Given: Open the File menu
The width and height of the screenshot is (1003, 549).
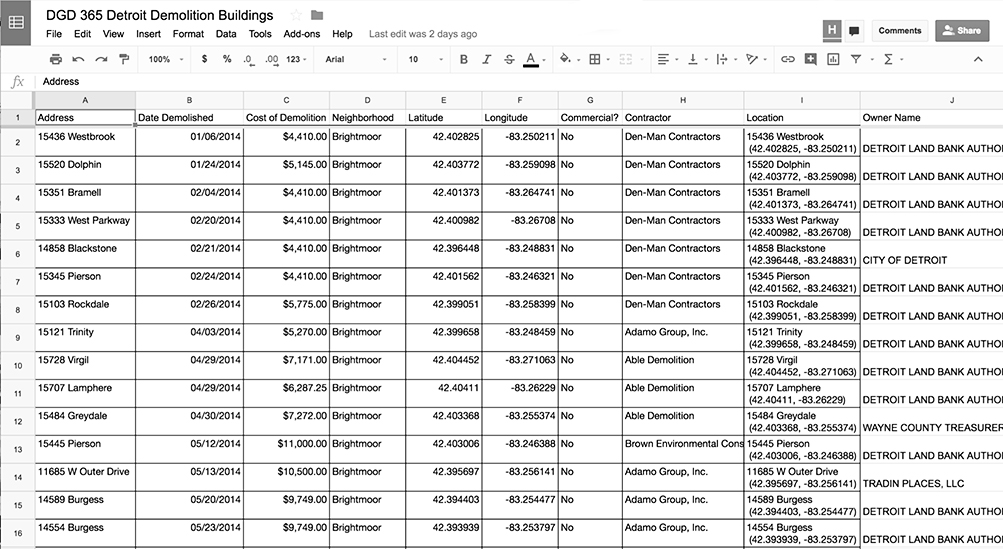Looking at the screenshot, I should click(x=54, y=34).
